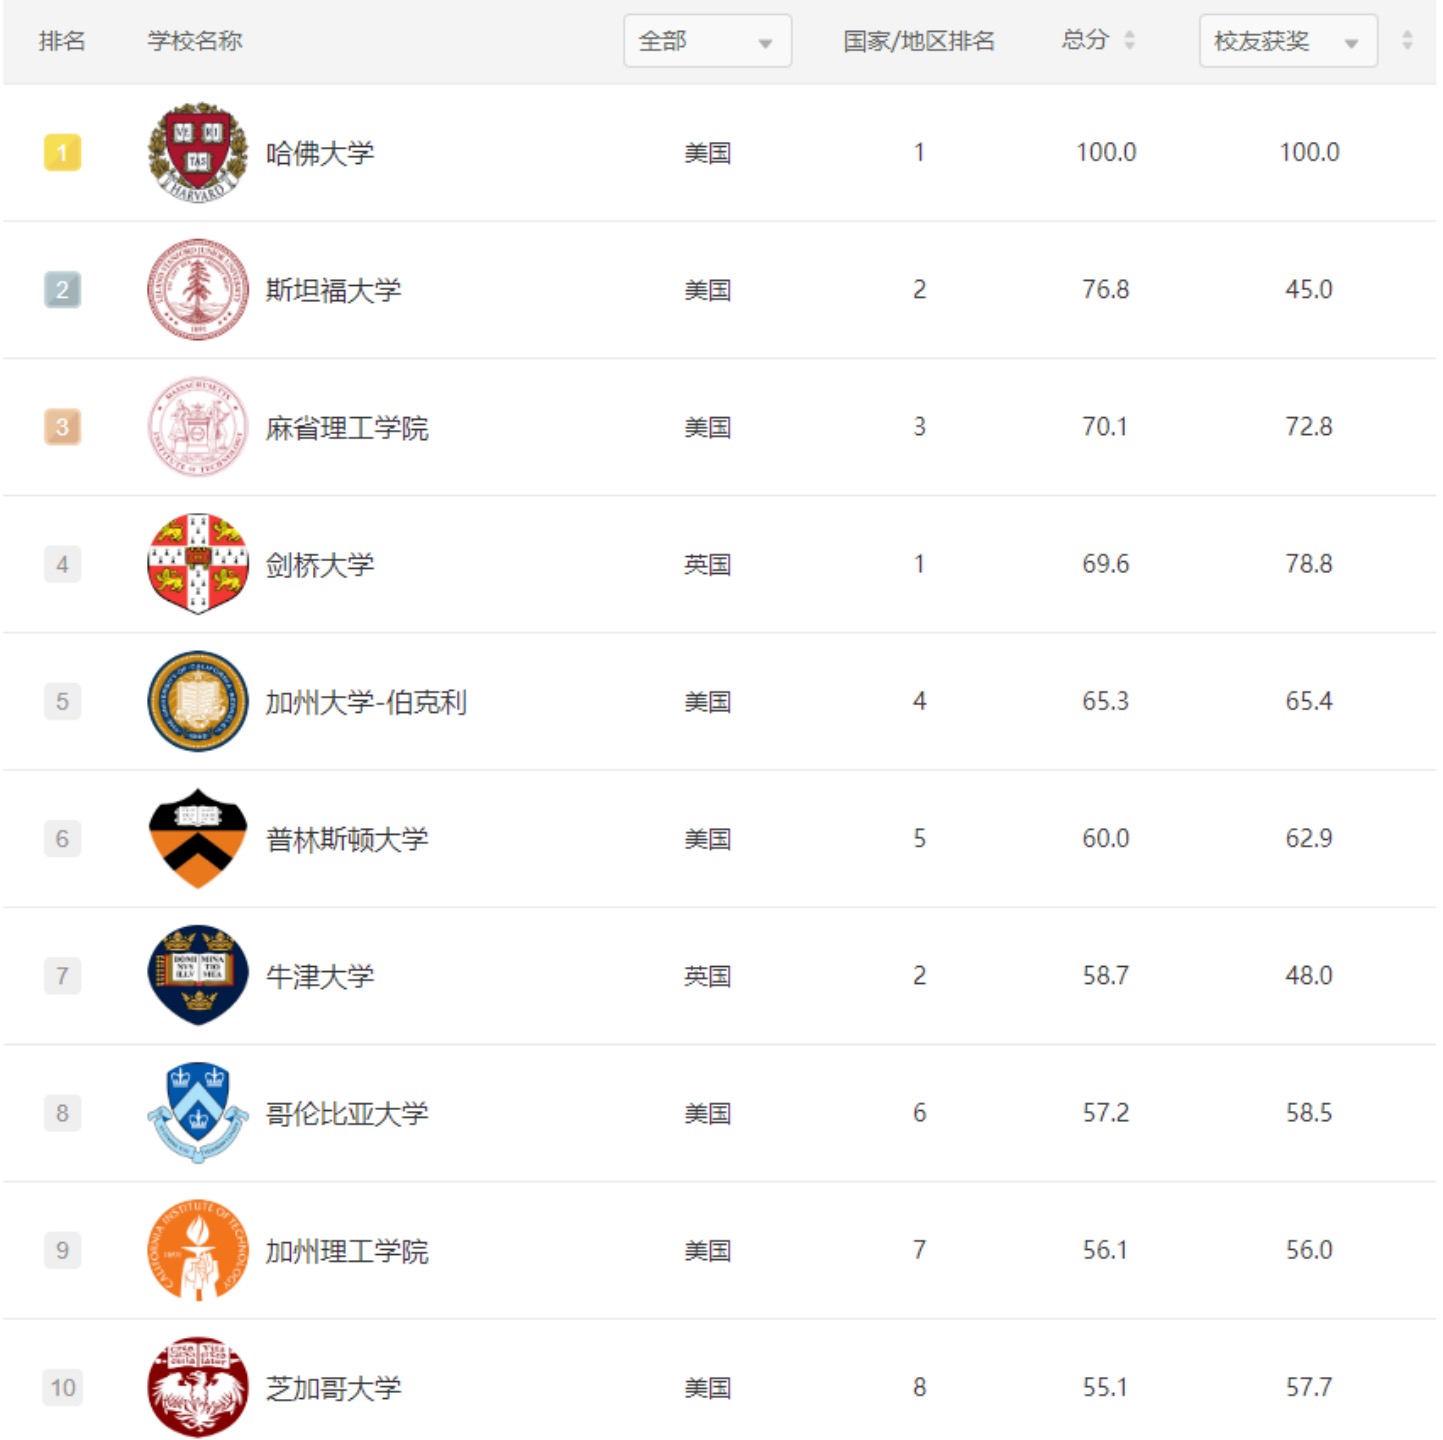The width and height of the screenshot is (1443, 1440).
Task: Click the Harvard University crest logo
Action: coord(198,152)
